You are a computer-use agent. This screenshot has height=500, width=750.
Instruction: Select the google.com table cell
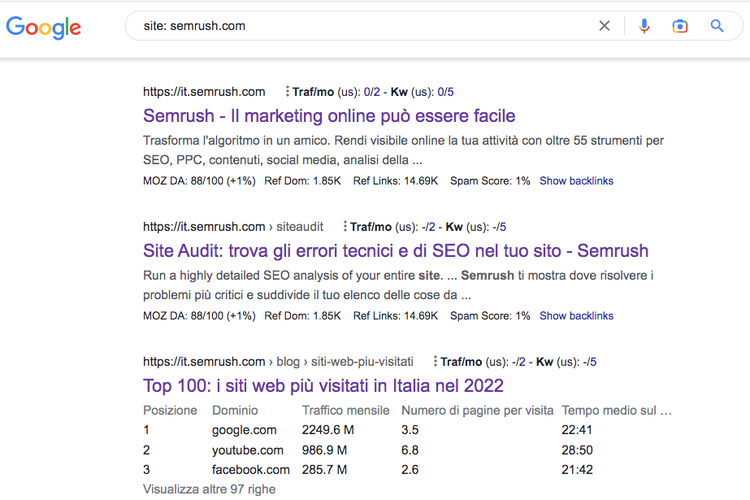[244, 430]
